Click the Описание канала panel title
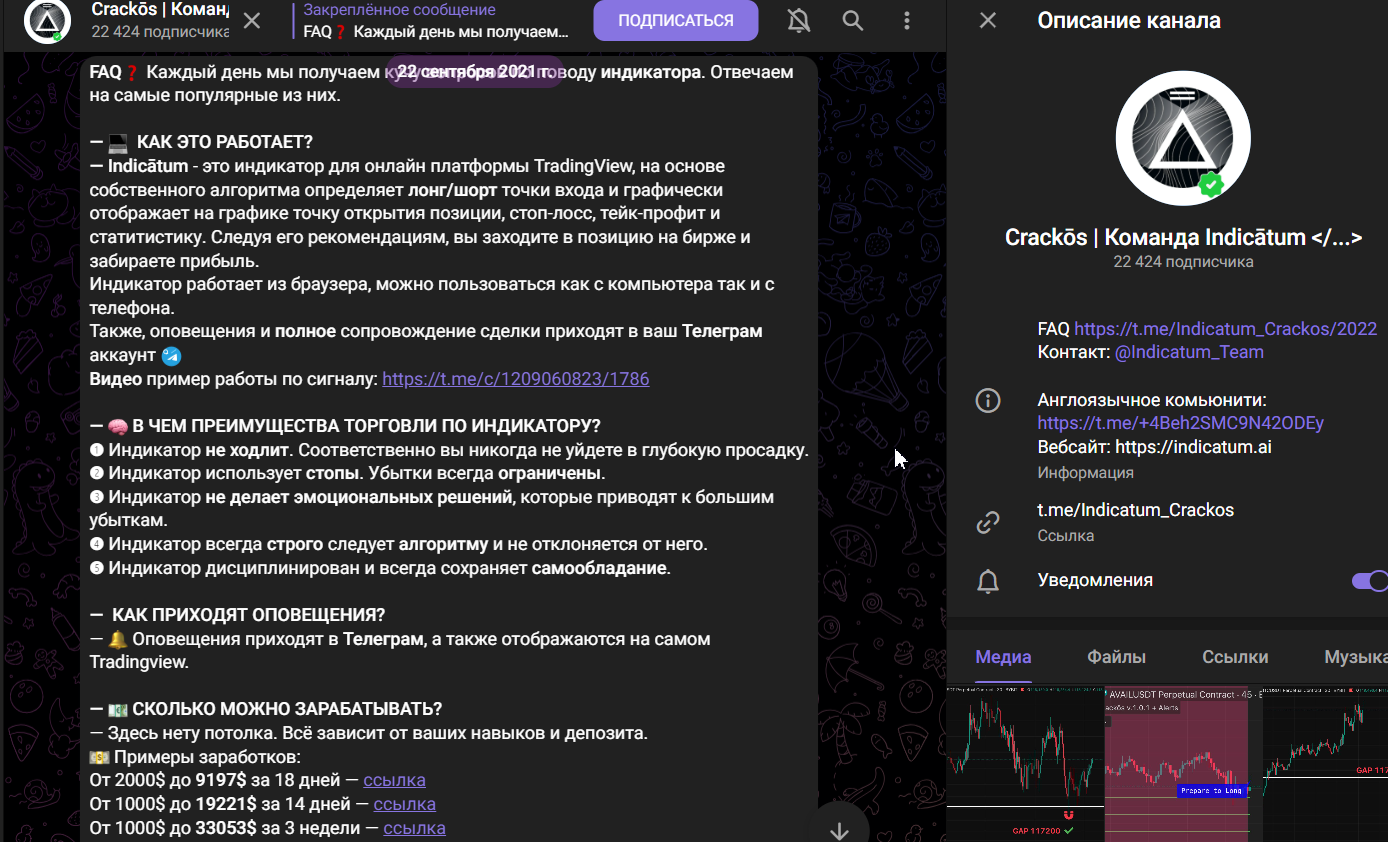The height and width of the screenshot is (842, 1388). (1129, 20)
